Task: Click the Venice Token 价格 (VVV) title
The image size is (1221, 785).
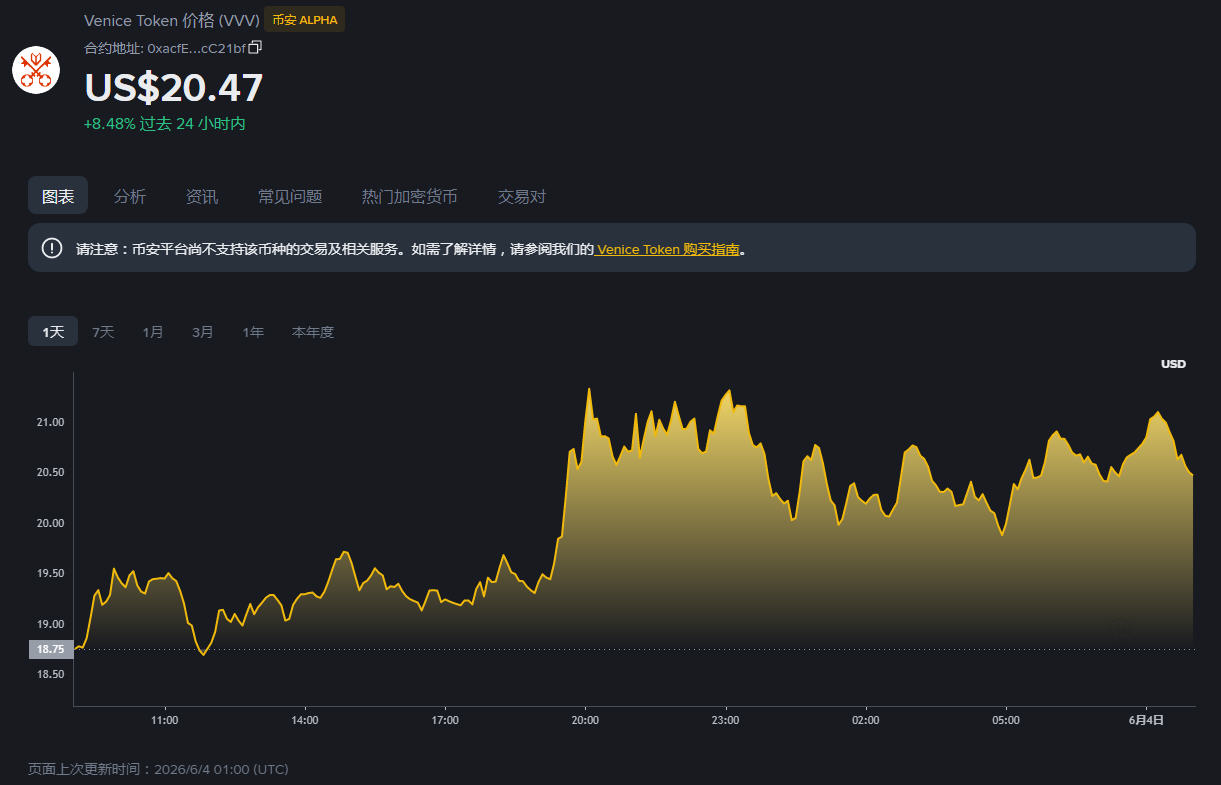Action: (172, 20)
